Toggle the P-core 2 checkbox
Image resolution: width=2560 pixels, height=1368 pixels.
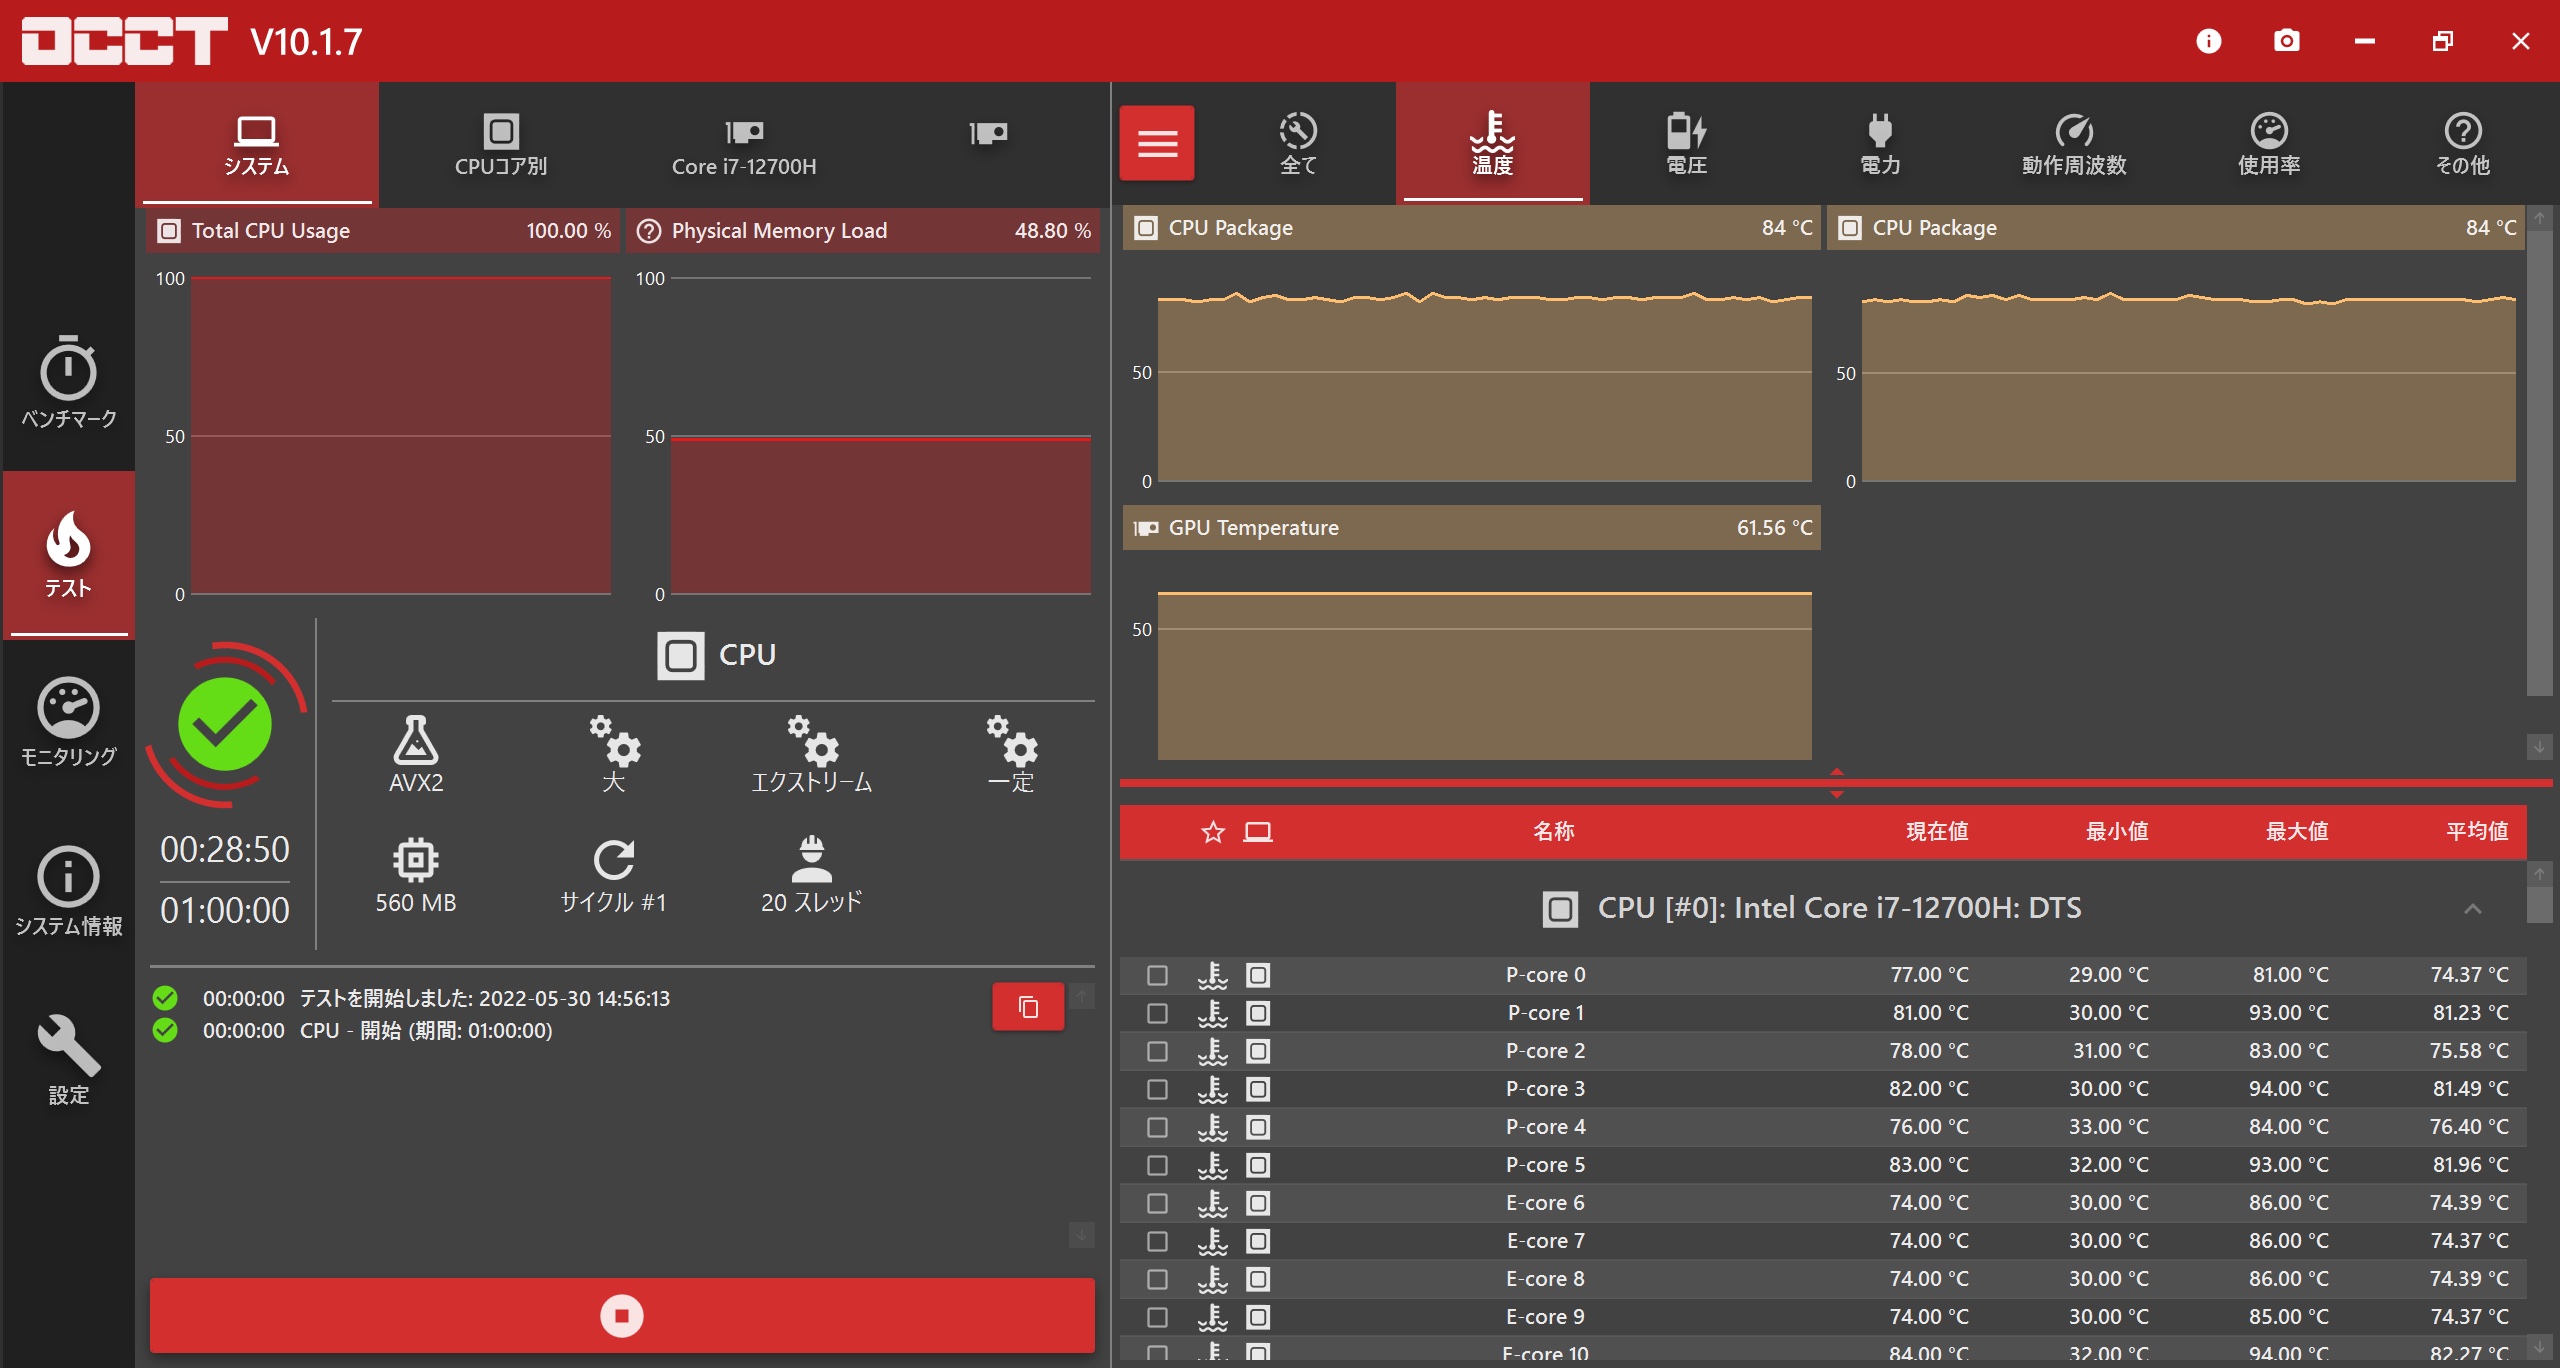[x=1157, y=1051]
